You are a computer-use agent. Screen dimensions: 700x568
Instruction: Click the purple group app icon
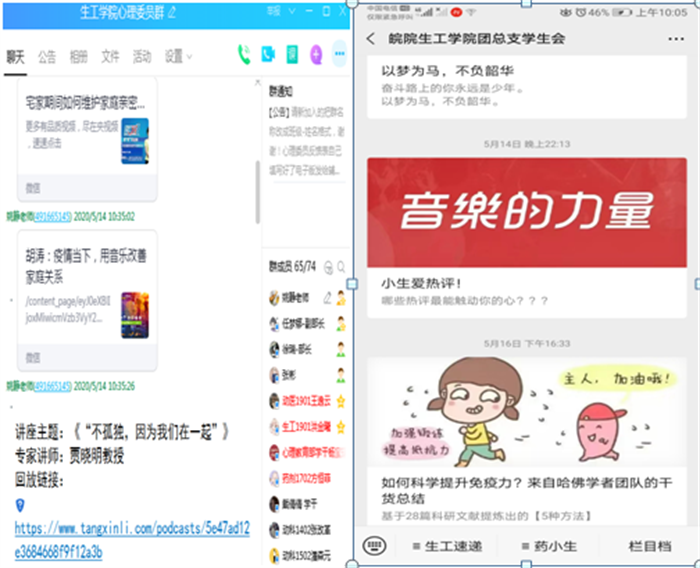(316, 55)
